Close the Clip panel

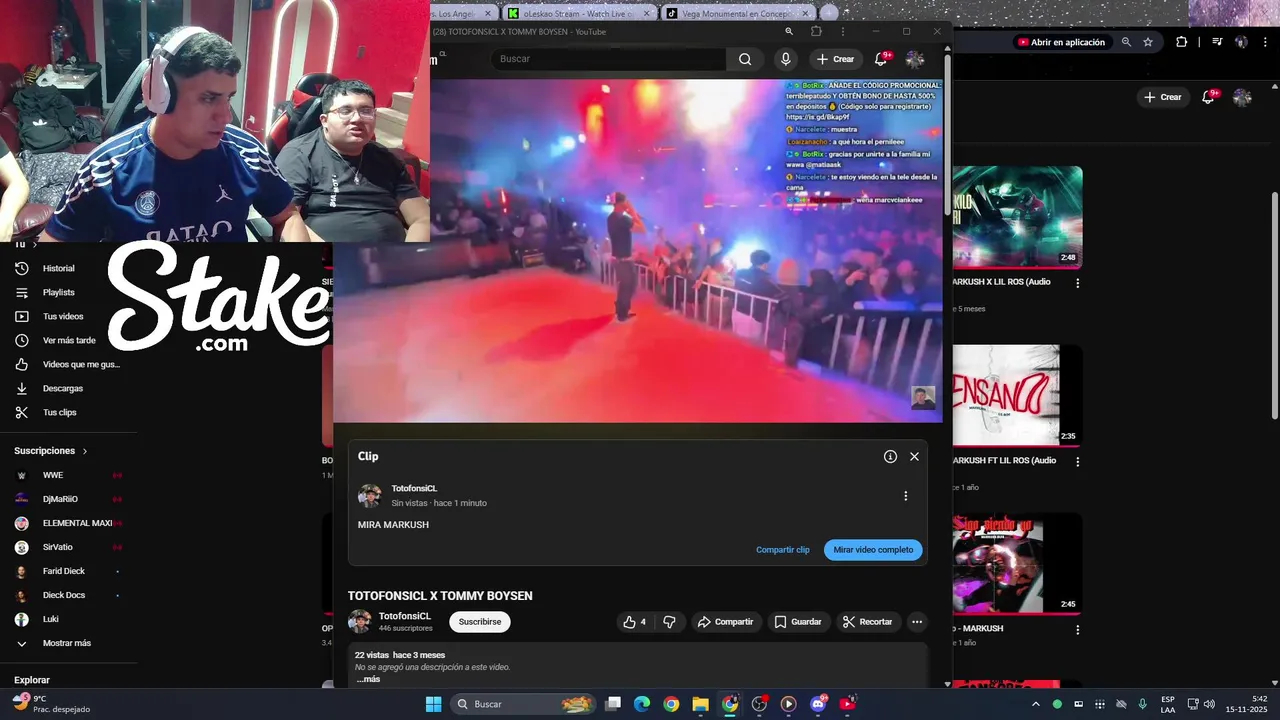(914, 456)
